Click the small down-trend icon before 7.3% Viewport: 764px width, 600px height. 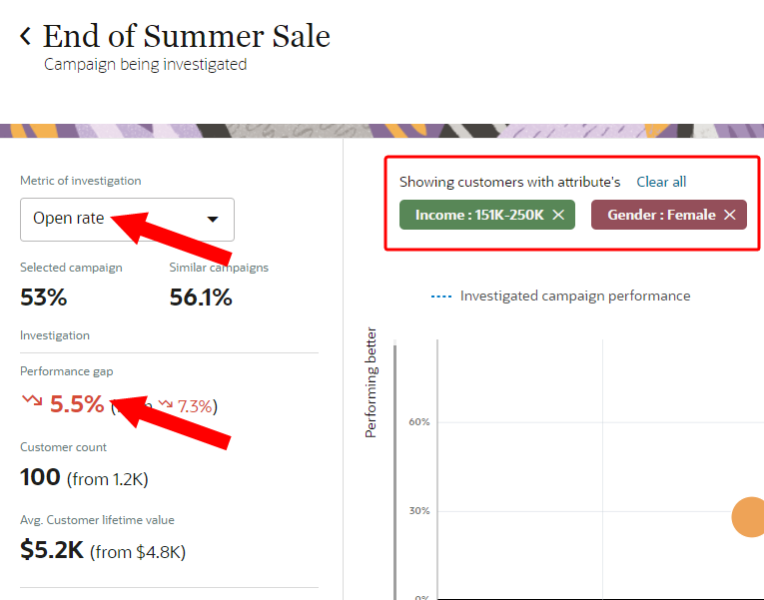point(166,405)
